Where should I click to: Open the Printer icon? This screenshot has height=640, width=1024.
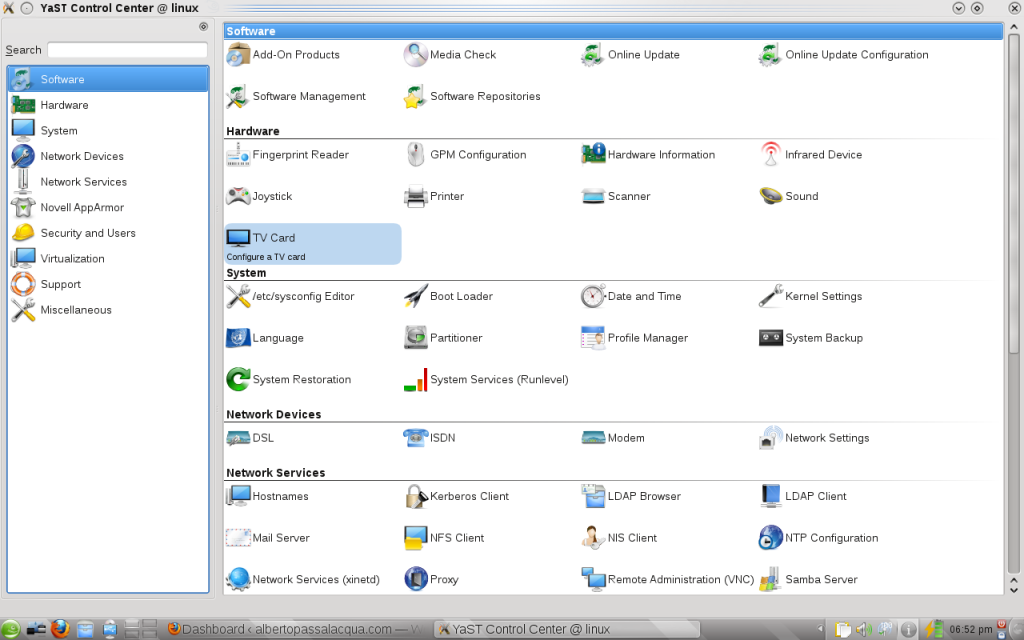(415, 197)
